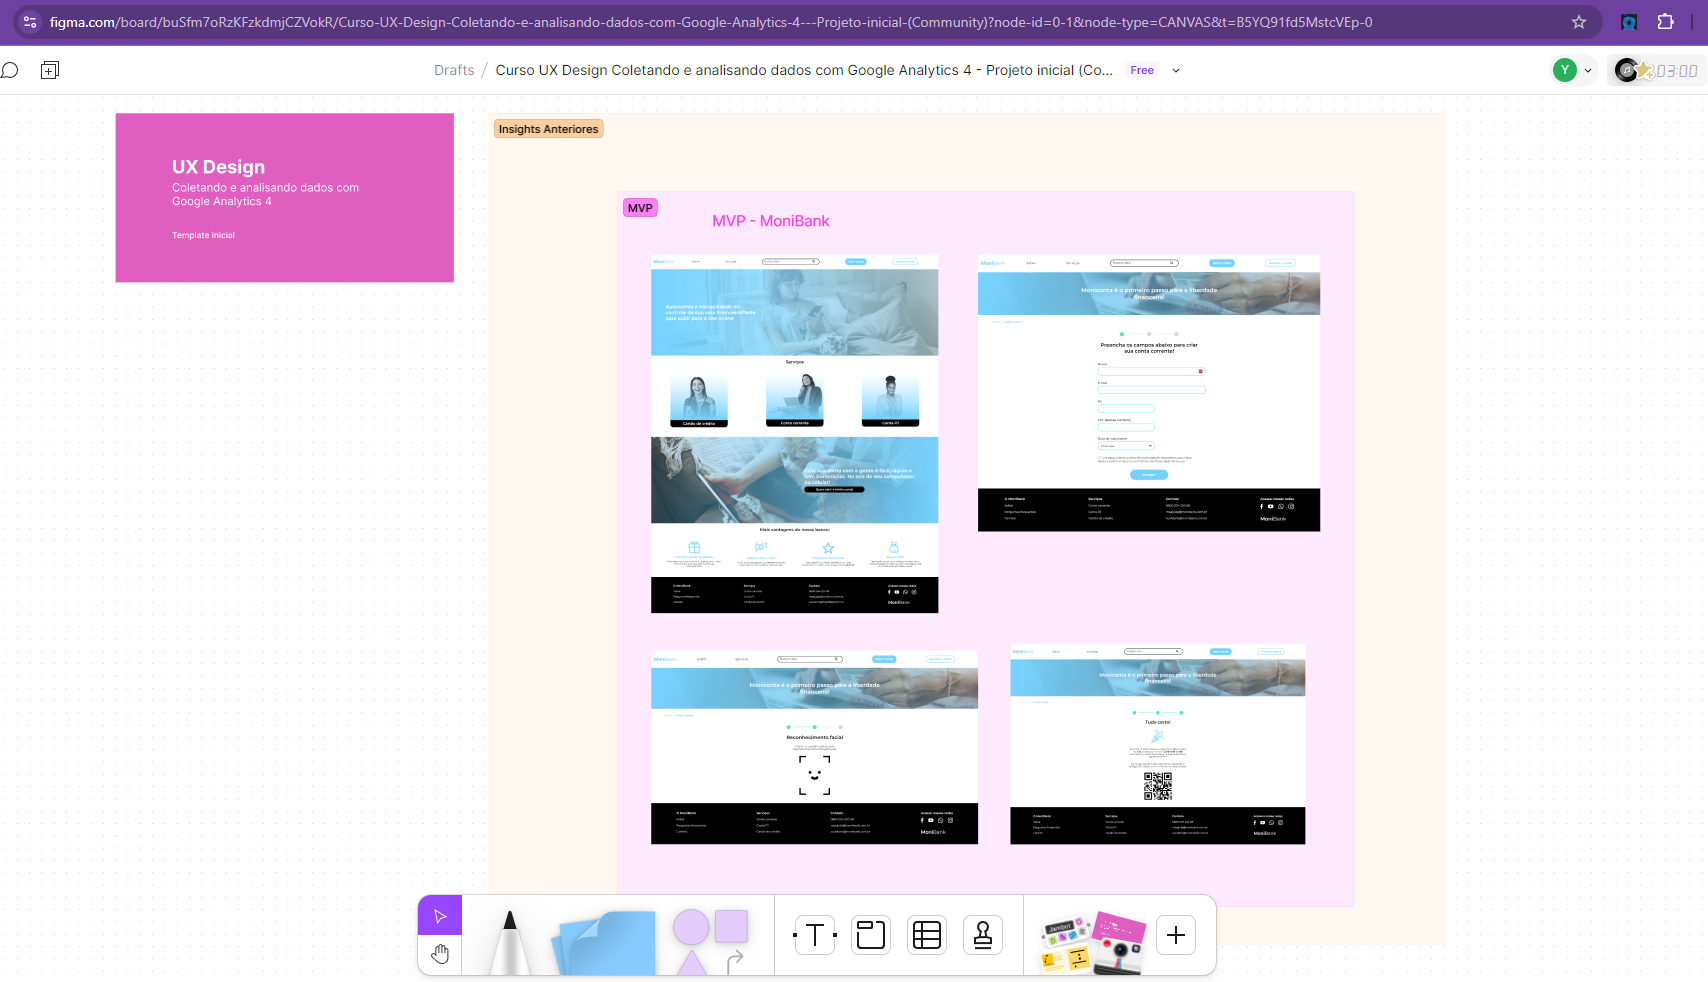Click the board file title
1708x982 pixels.
[804, 70]
